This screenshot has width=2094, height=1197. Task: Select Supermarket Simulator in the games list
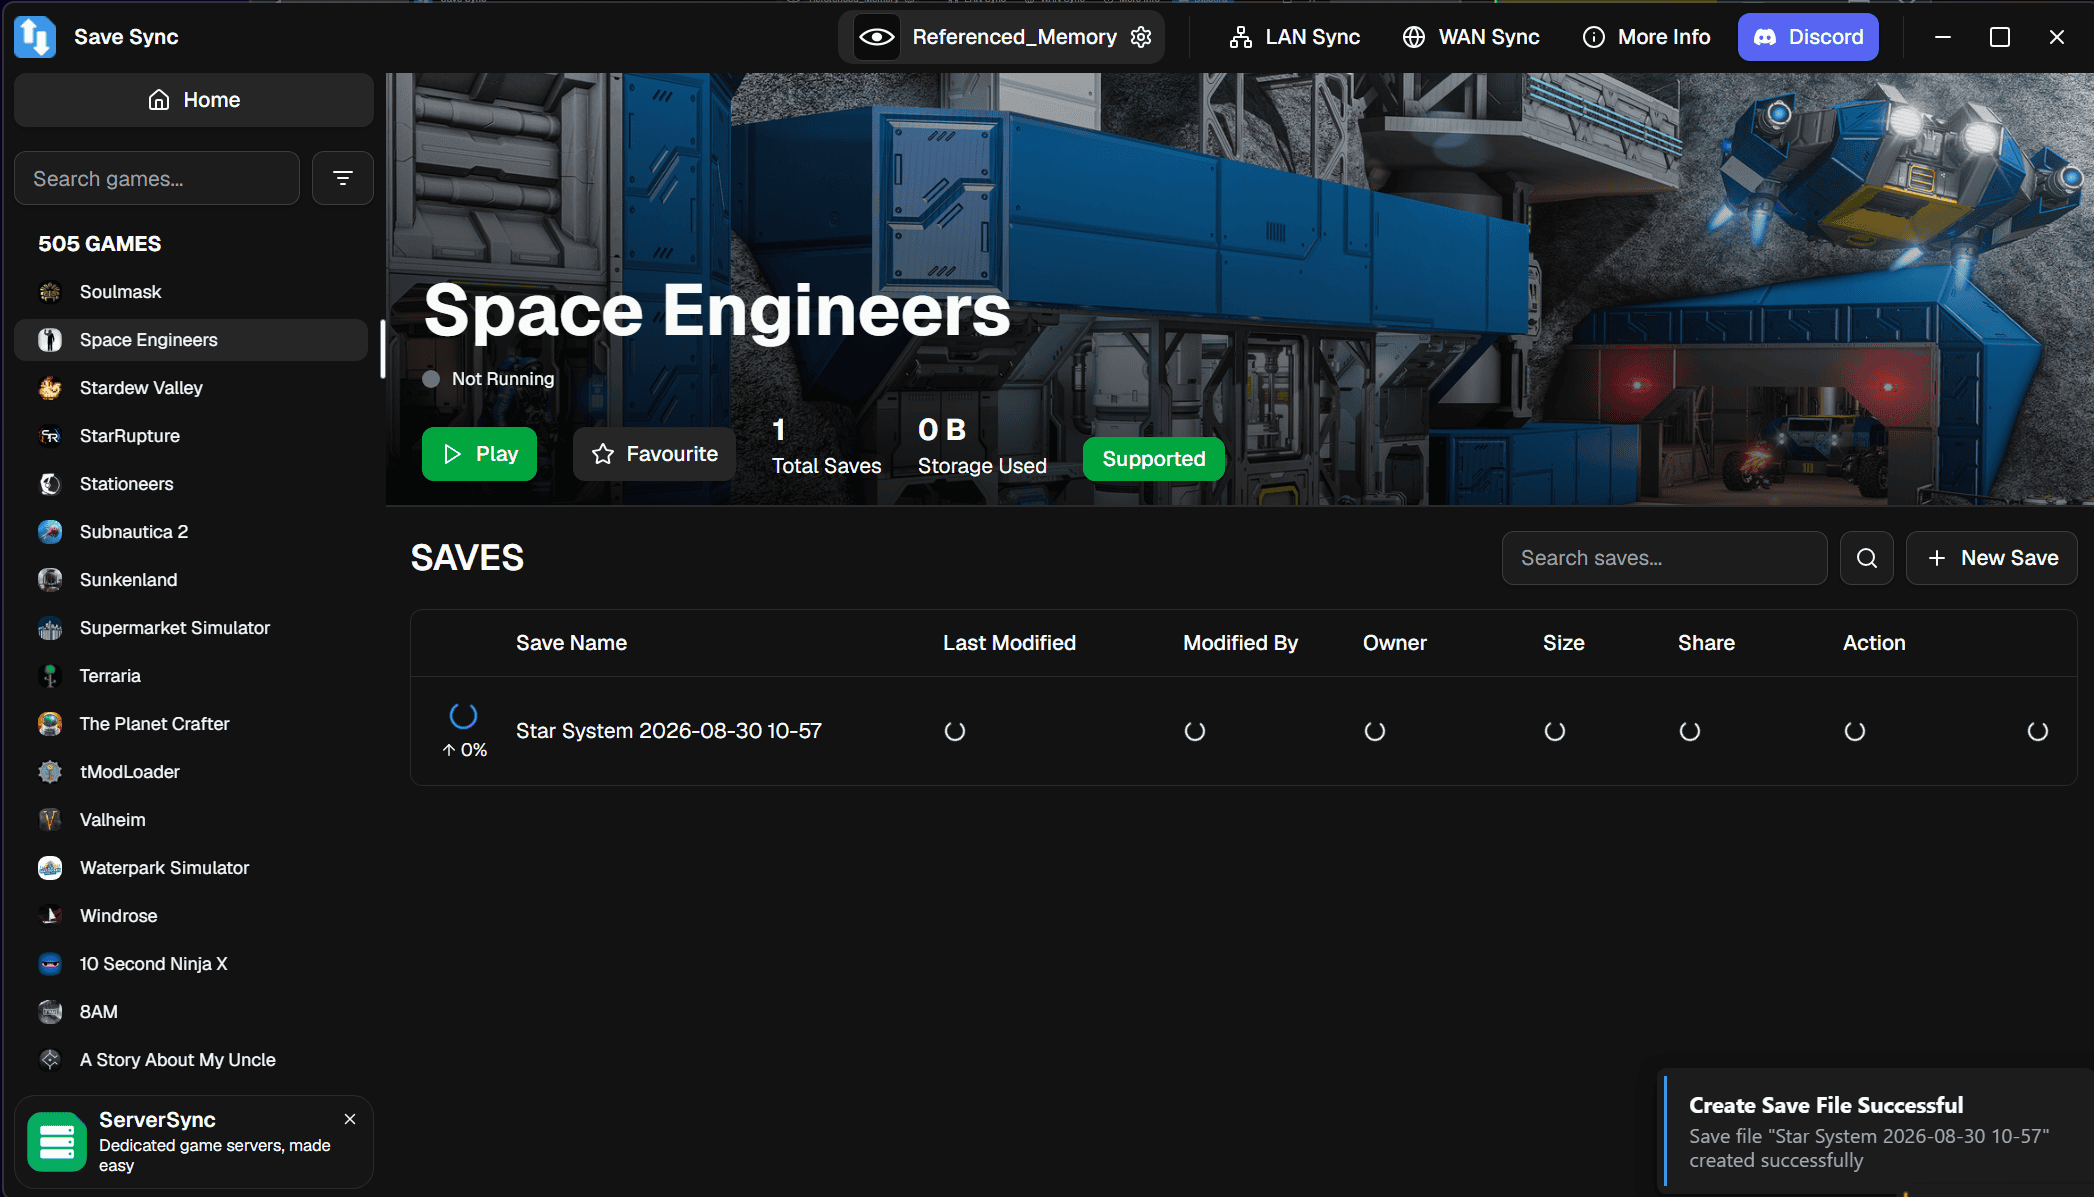pyautogui.click(x=191, y=628)
